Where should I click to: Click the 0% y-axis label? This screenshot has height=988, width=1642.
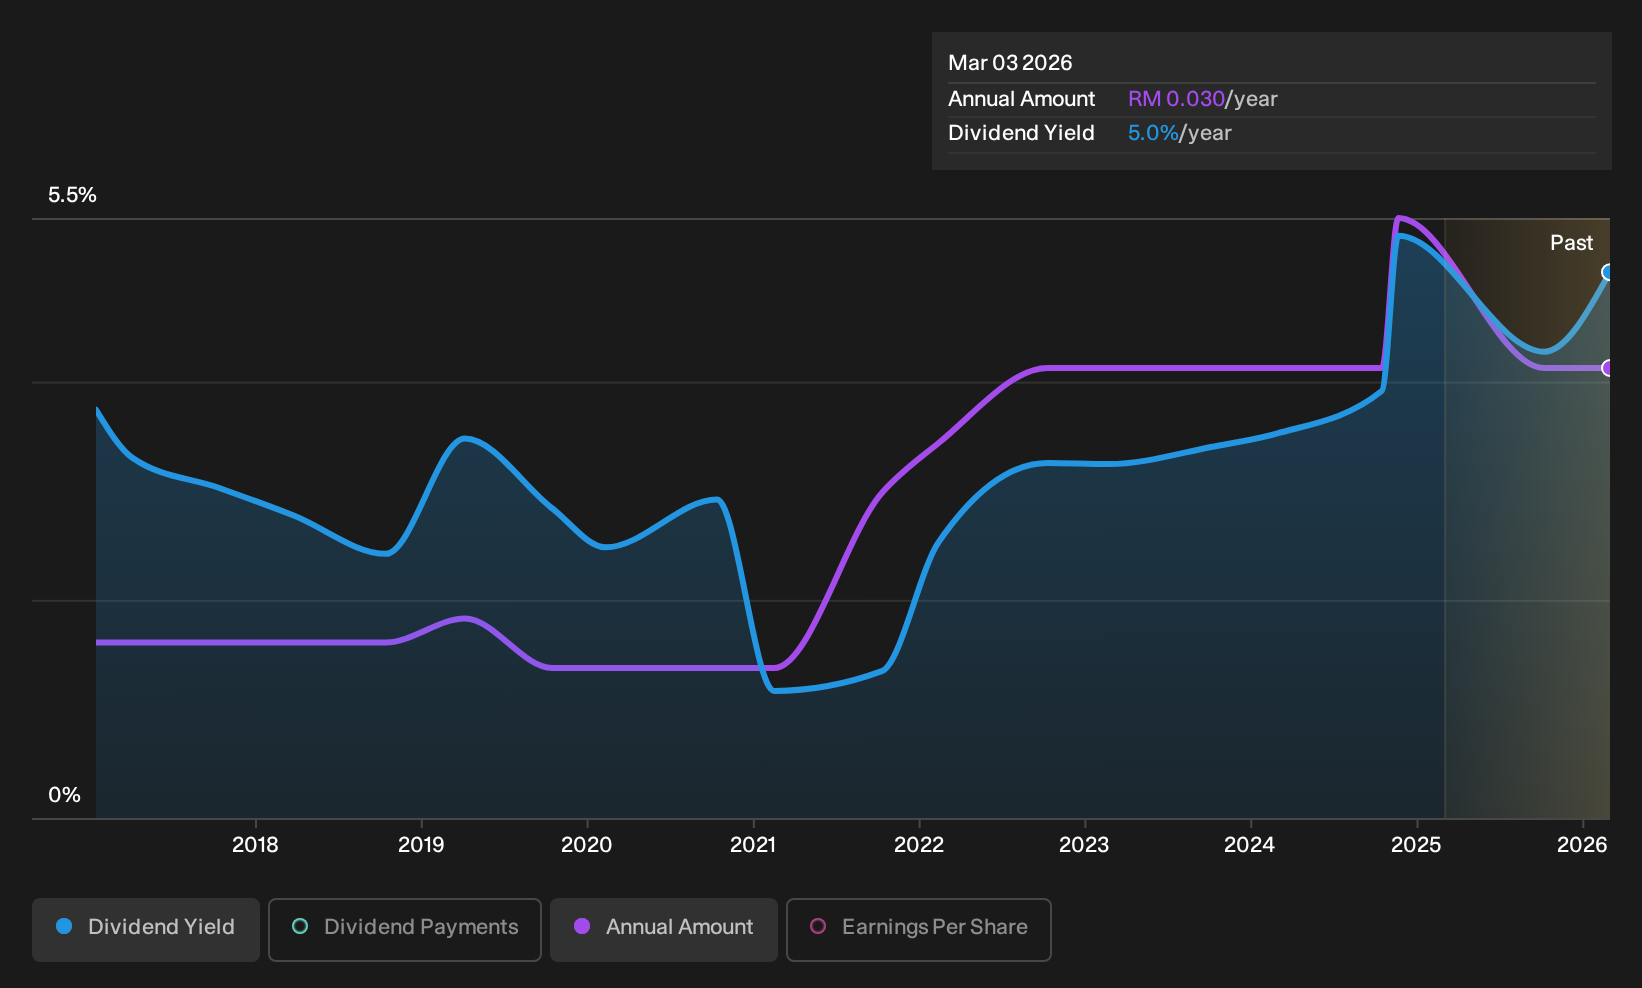[64, 795]
